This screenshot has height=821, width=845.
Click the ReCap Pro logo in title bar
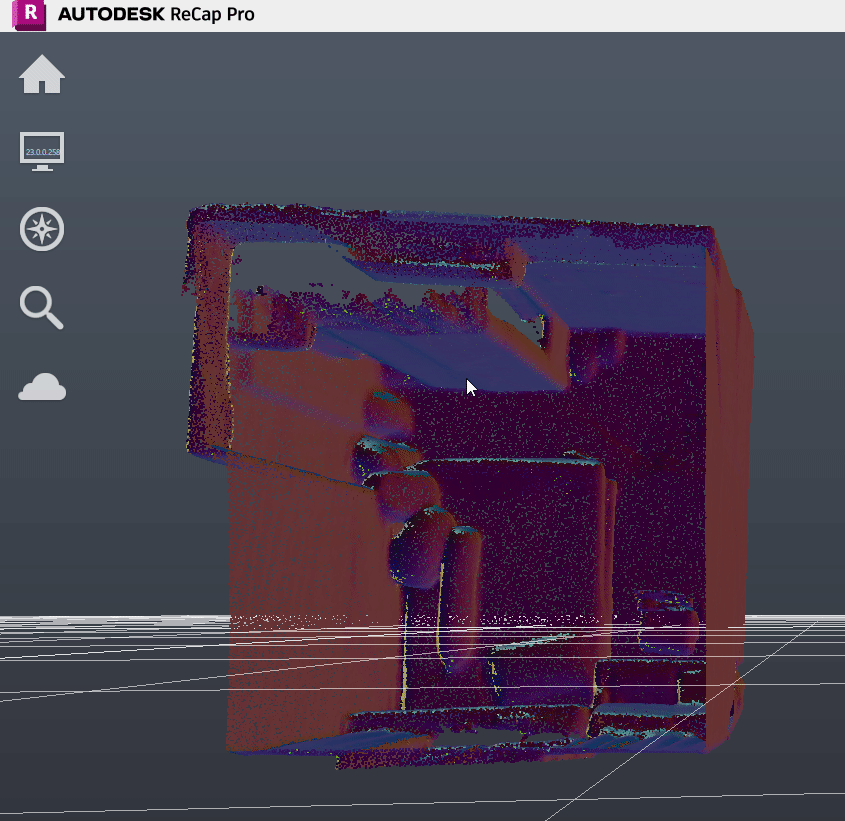click(30, 14)
